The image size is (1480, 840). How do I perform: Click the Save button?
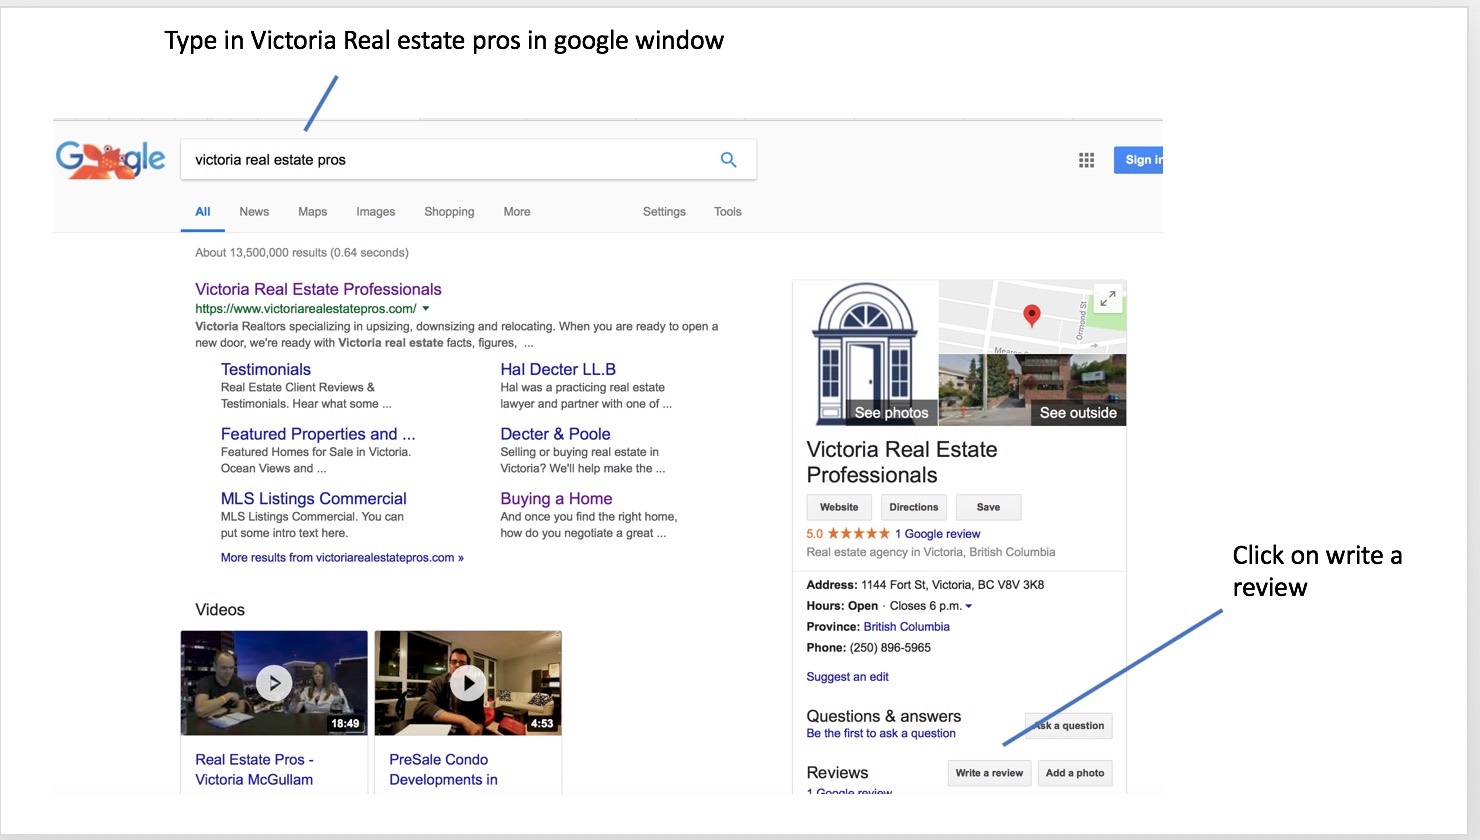pyautogui.click(x=988, y=507)
